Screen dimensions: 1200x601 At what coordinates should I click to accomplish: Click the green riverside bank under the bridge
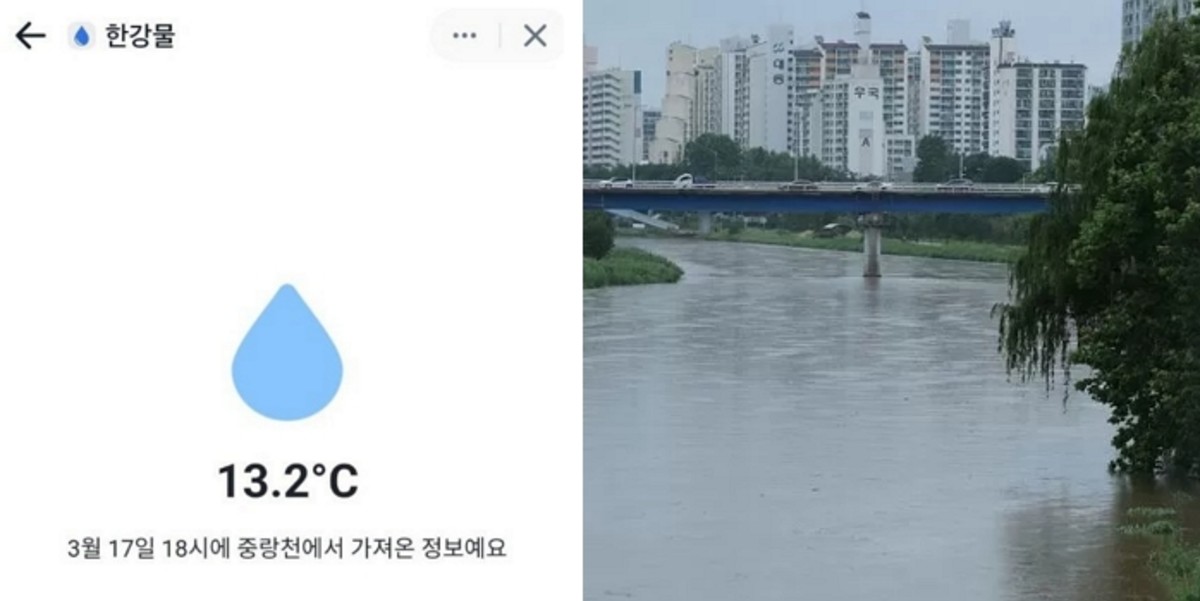(x=880, y=244)
